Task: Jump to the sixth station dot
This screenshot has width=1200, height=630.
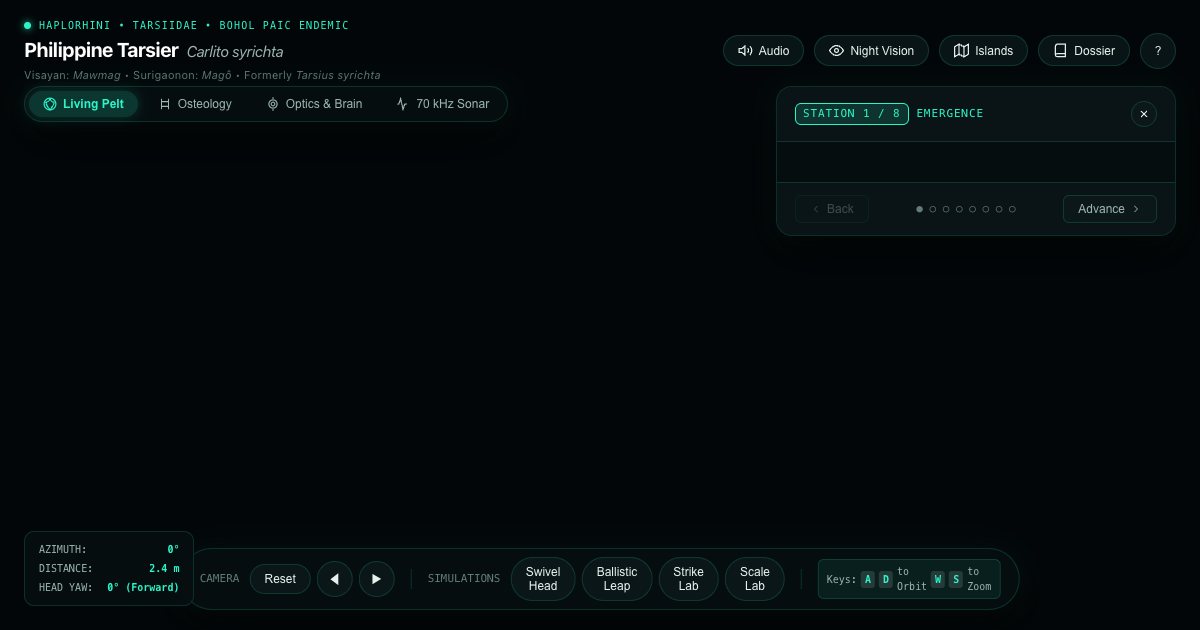Action: 986,209
